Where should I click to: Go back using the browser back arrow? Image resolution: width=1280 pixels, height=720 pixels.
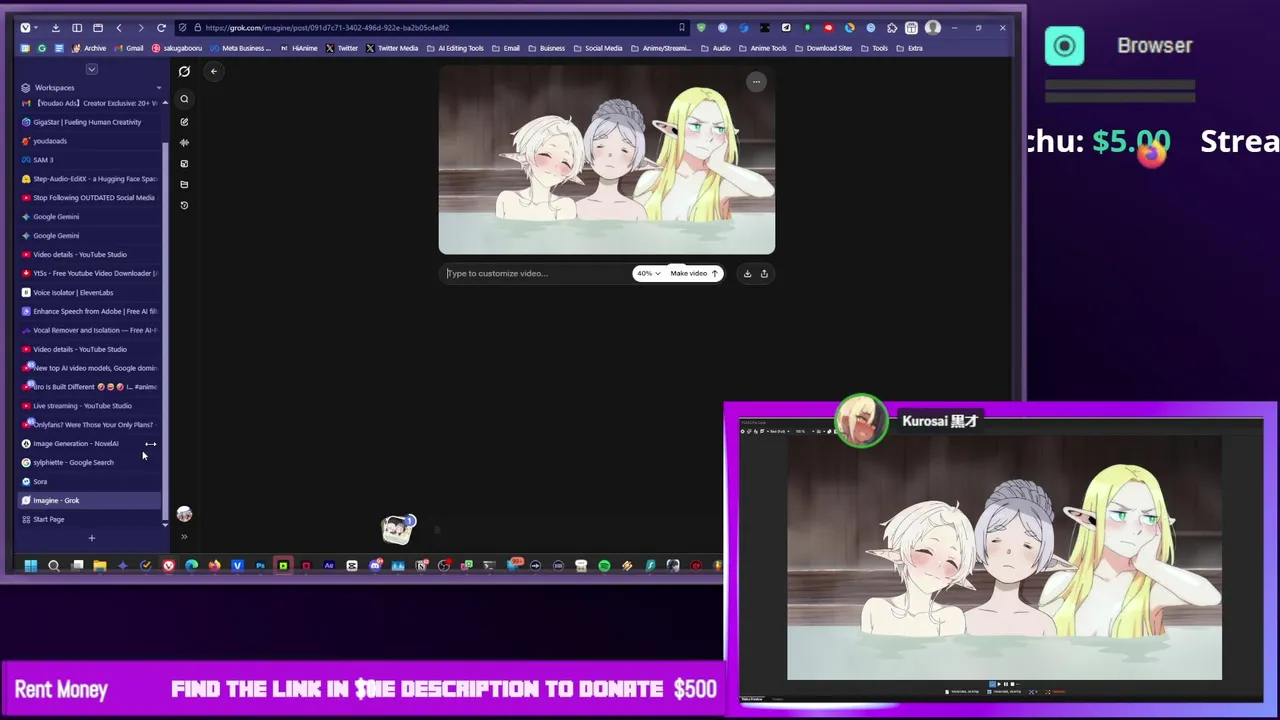click(x=119, y=28)
